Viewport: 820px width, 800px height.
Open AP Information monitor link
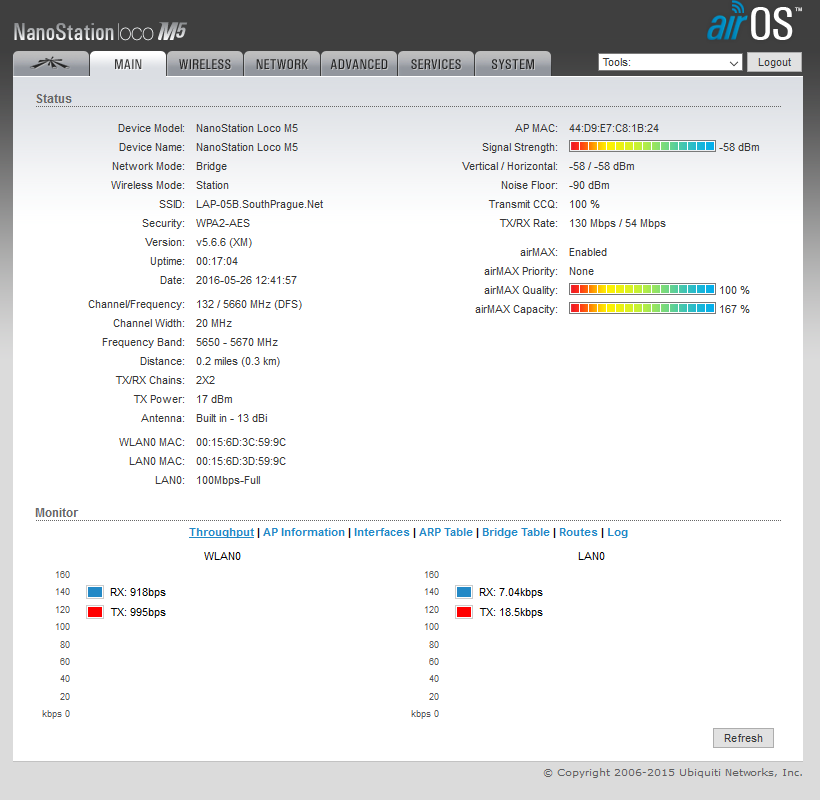coord(304,532)
